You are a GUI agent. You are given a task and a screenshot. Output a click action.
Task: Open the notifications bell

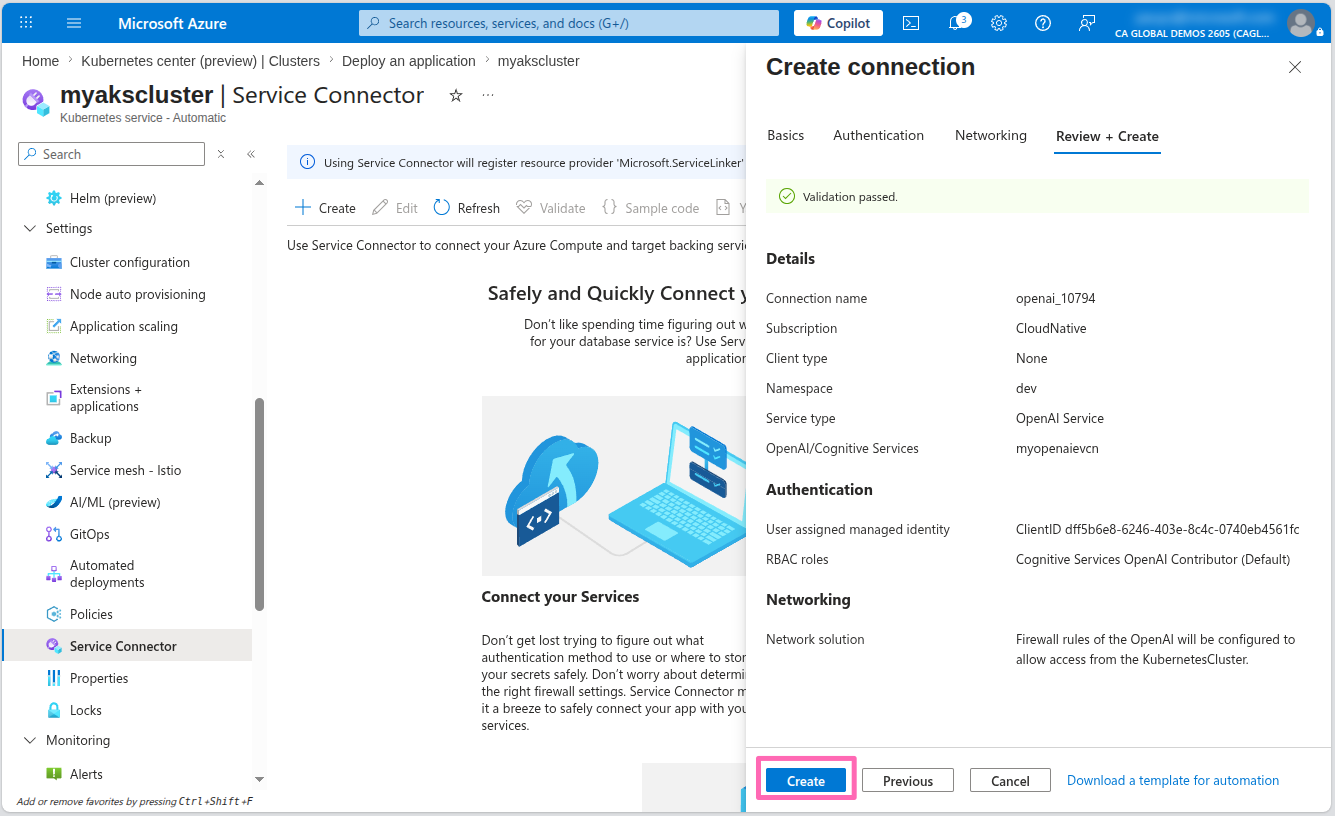[x=955, y=23]
